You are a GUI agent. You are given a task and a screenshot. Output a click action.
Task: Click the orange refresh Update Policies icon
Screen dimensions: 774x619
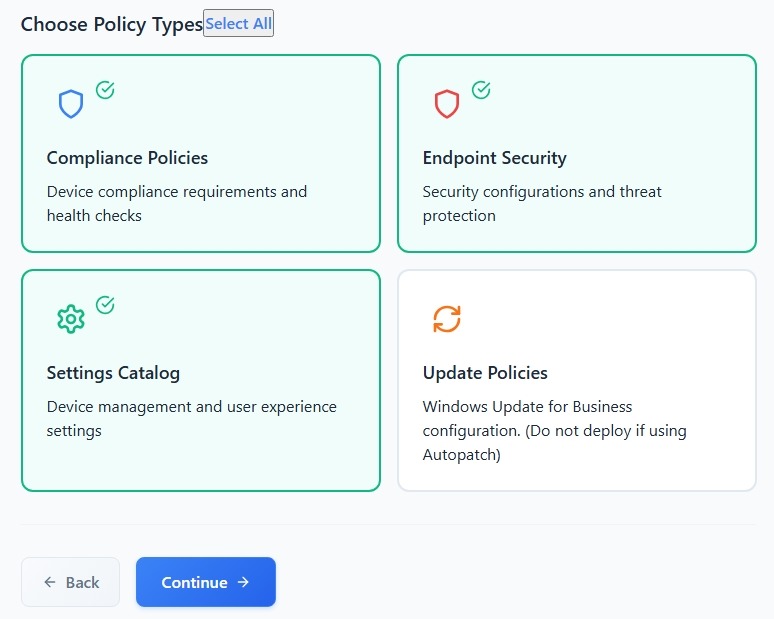click(447, 319)
